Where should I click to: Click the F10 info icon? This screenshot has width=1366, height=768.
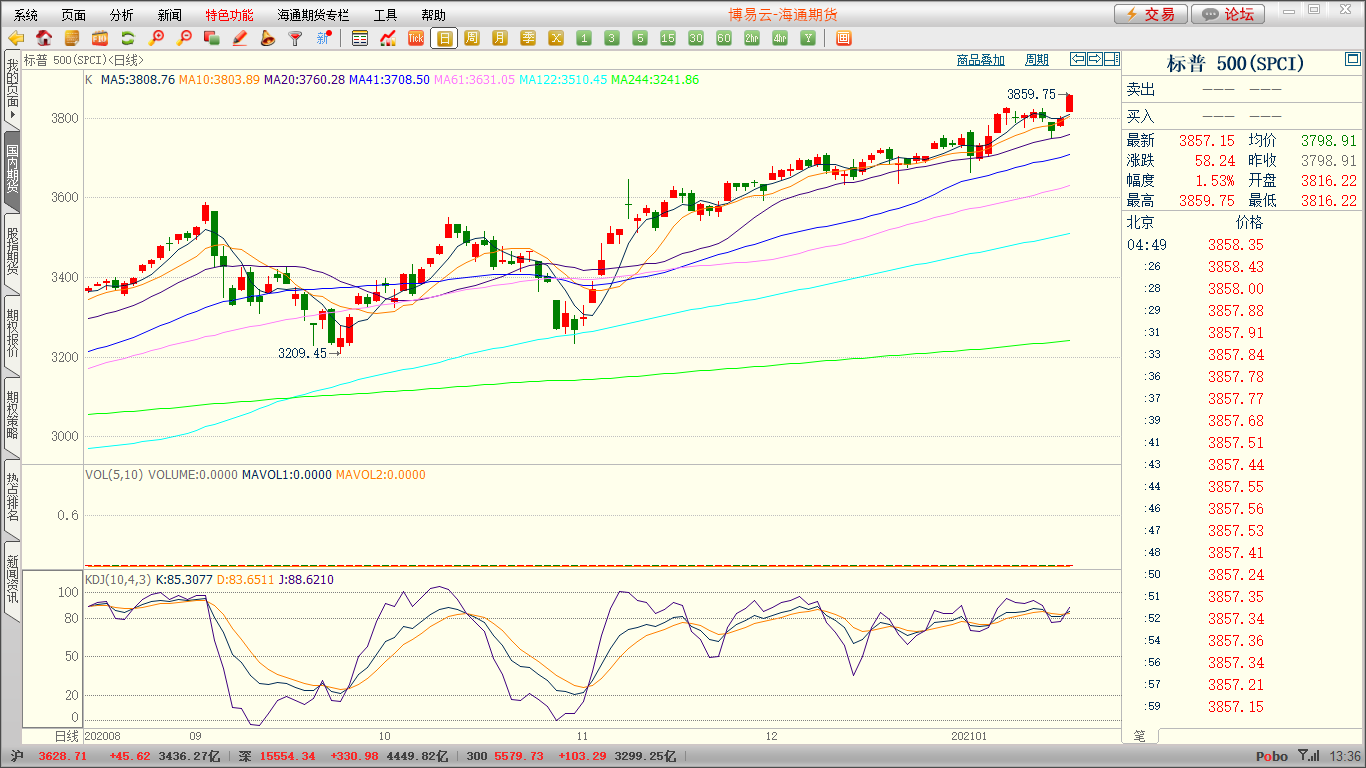point(100,39)
